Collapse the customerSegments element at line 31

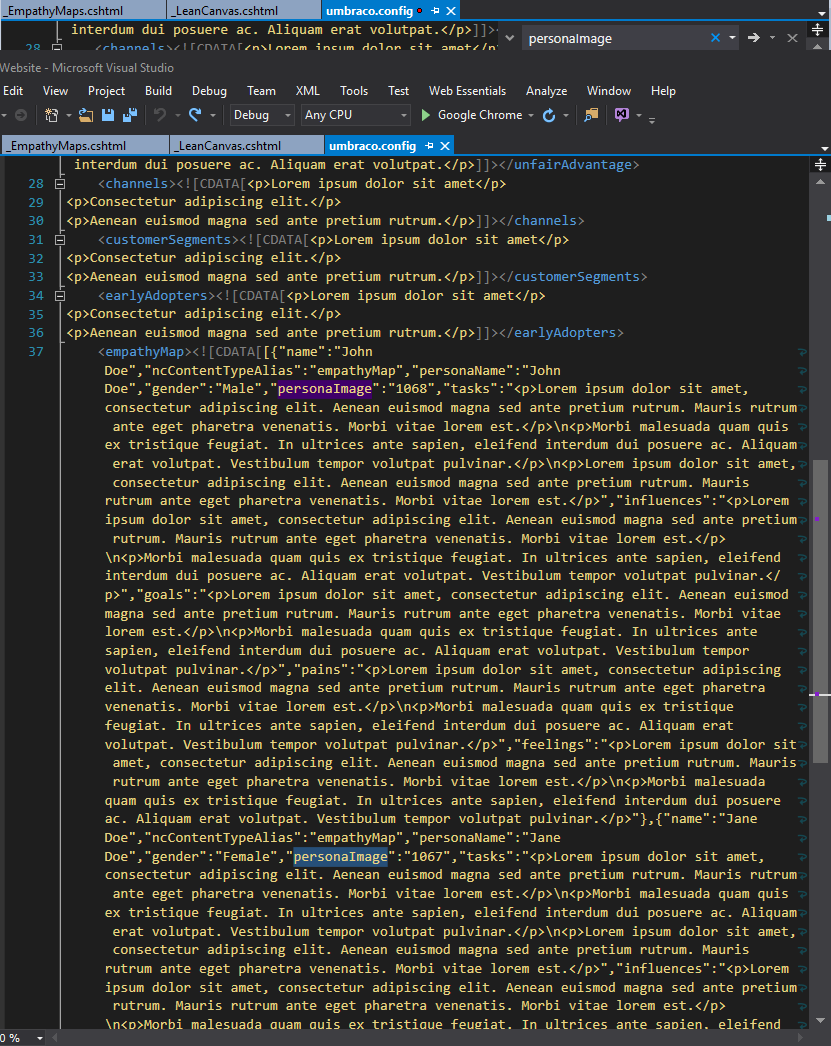(59, 239)
